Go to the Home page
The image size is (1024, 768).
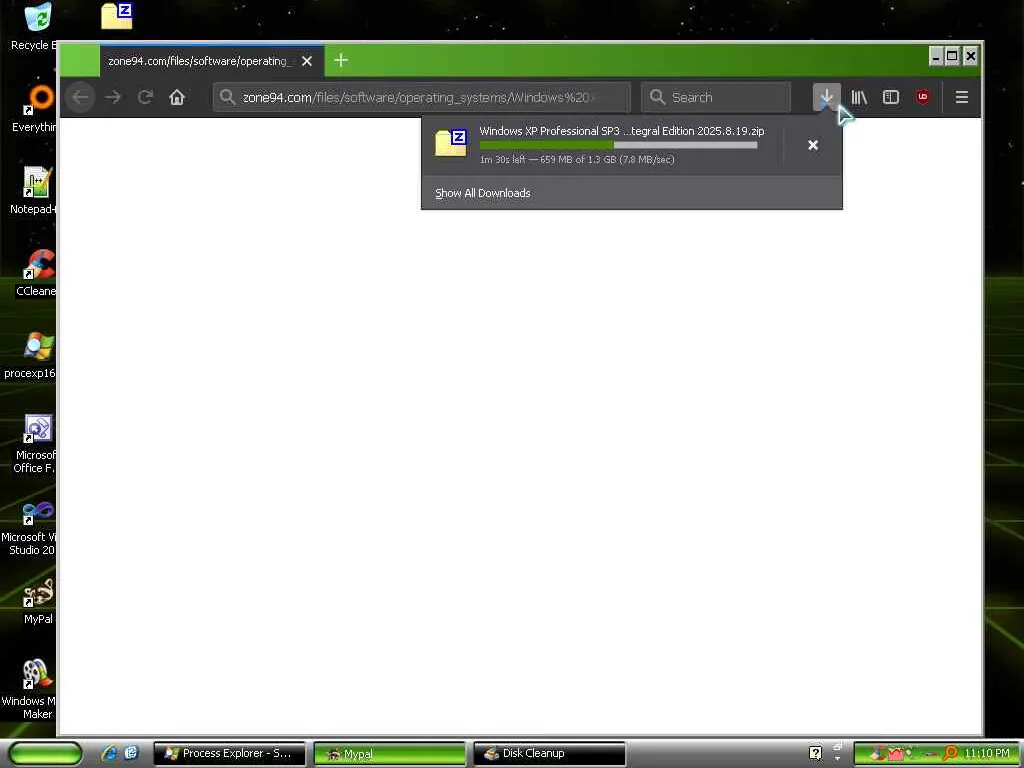coord(177,97)
